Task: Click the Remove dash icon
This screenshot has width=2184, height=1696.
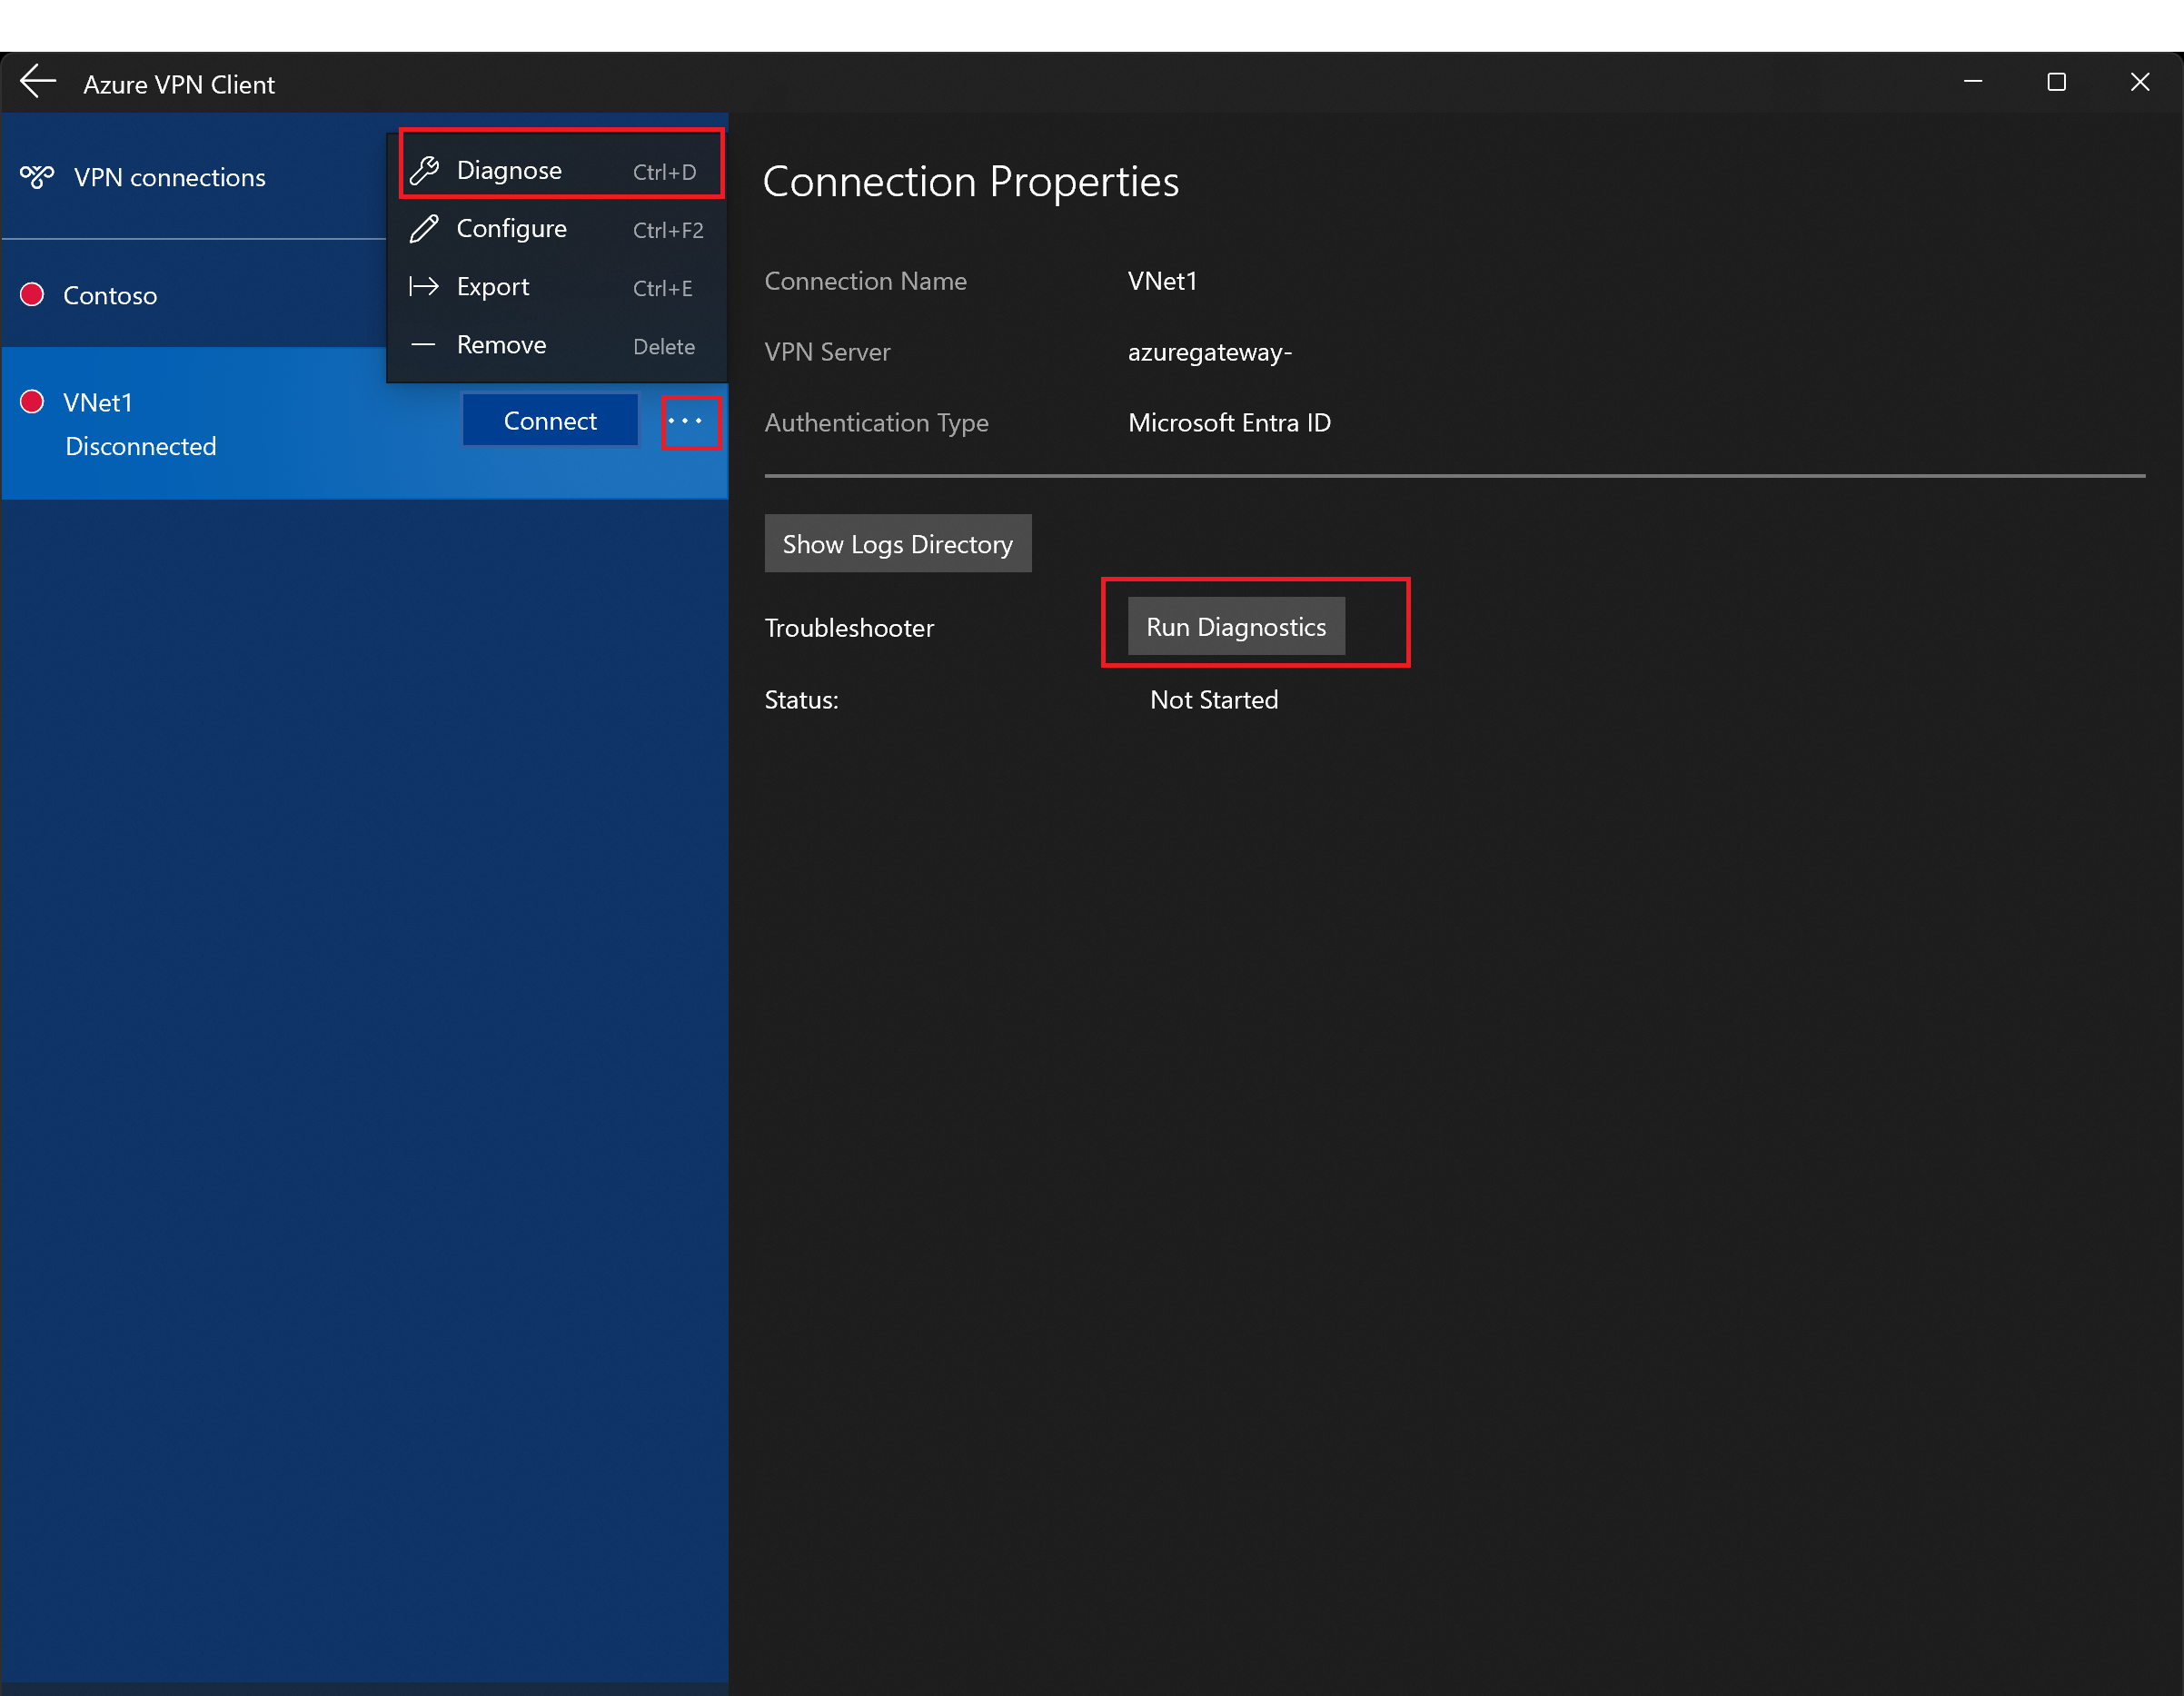Action: coord(424,345)
